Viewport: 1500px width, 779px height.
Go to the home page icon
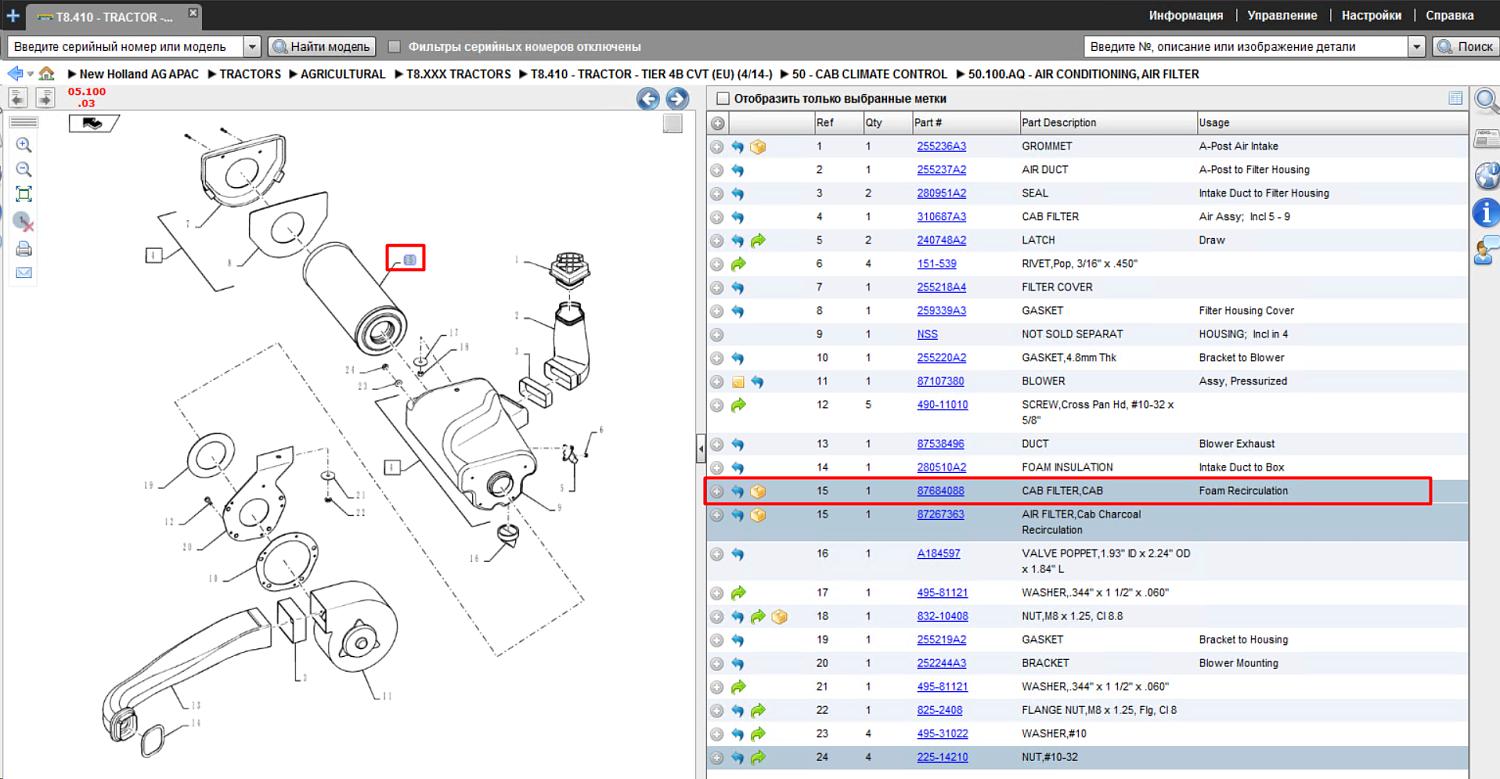pos(47,74)
